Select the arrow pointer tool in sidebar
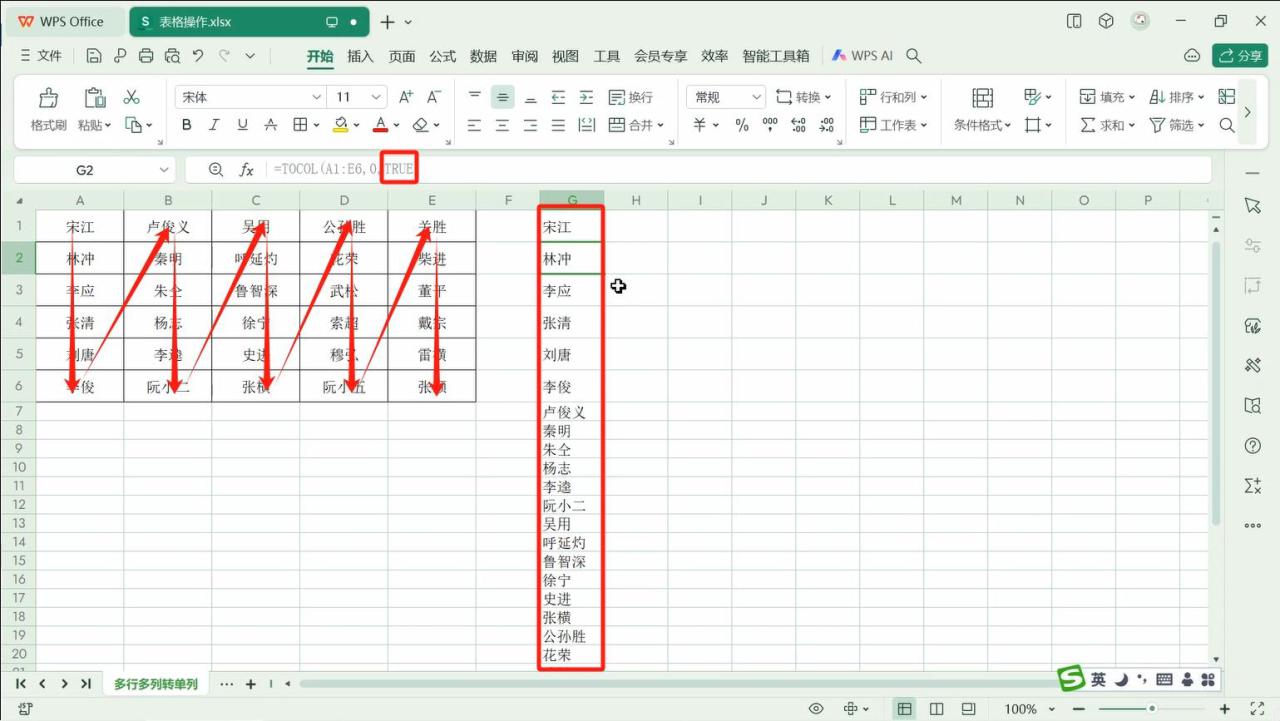The image size is (1280, 721). (x=1253, y=205)
